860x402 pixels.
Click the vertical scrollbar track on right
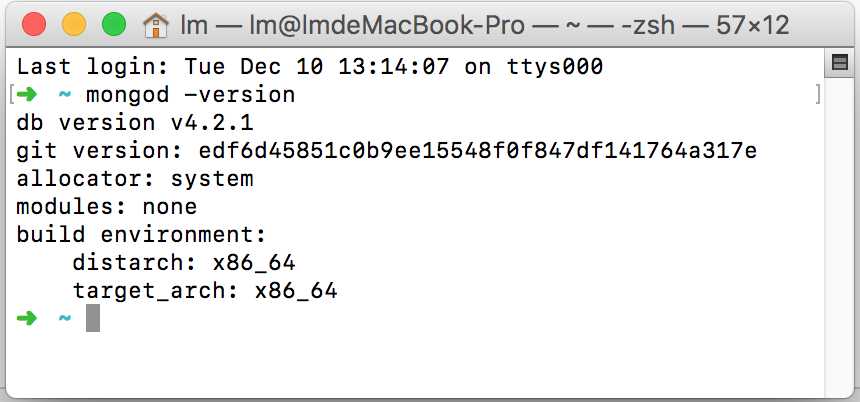(x=839, y=236)
